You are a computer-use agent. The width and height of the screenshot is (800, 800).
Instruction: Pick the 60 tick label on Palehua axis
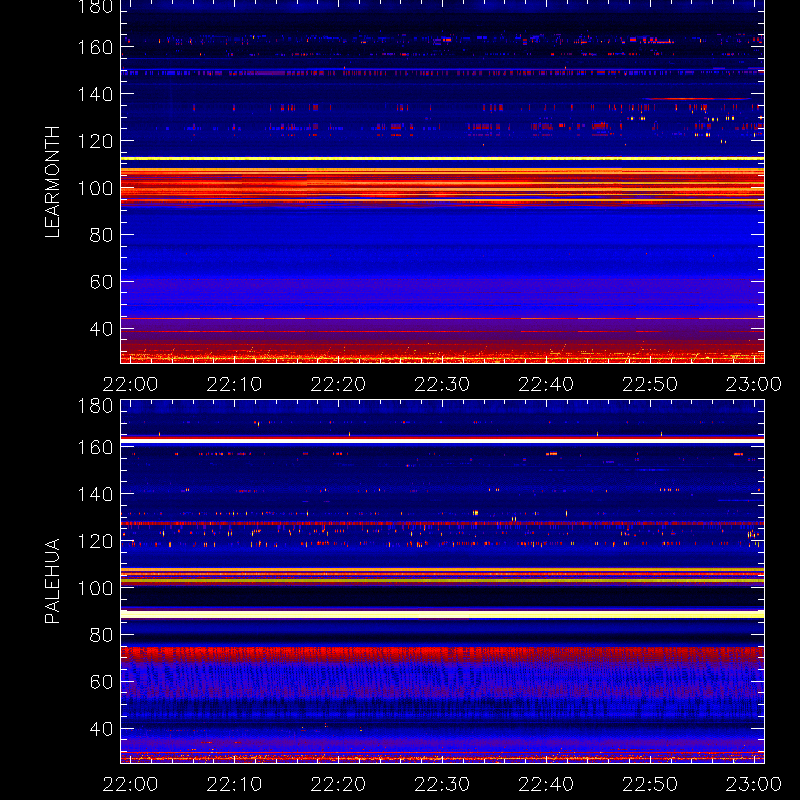[101, 682]
